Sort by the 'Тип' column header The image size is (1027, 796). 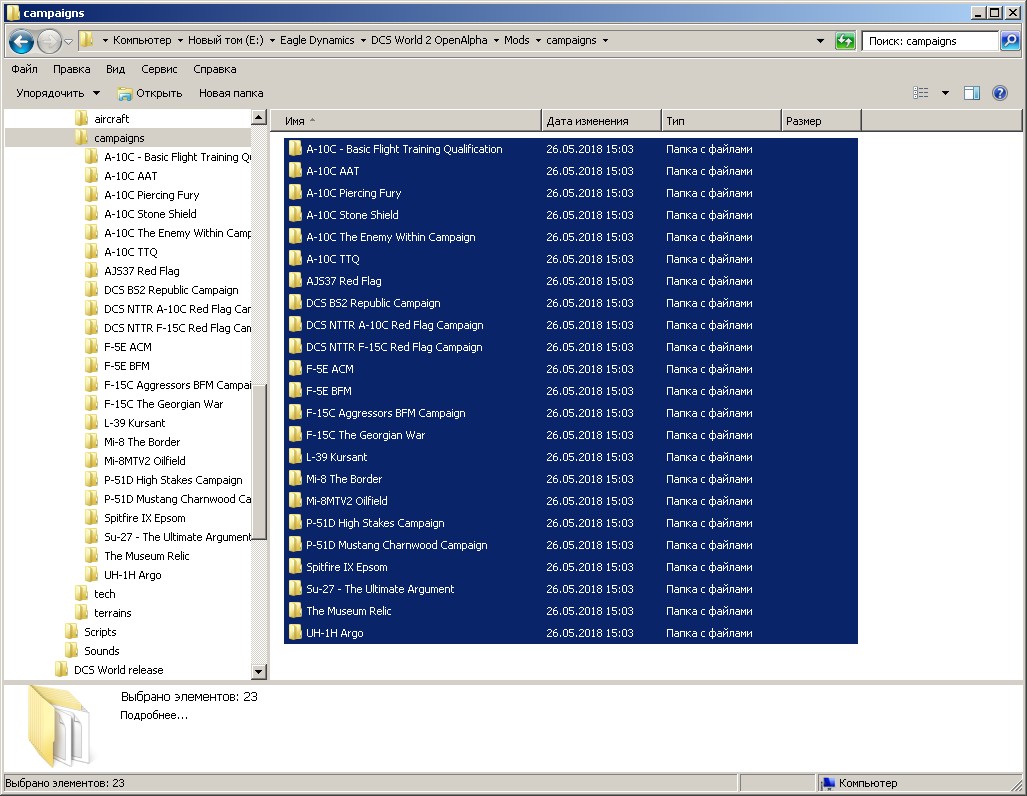click(x=721, y=121)
